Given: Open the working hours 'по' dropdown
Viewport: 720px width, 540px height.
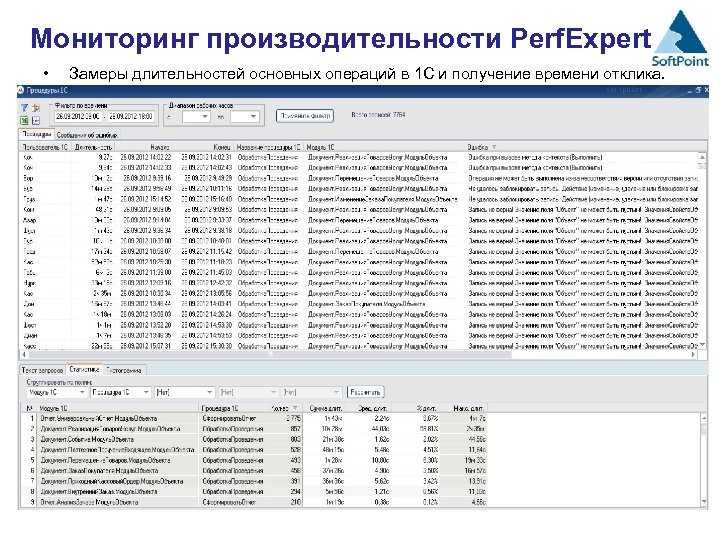Looking at the screenshot, I should [244, 117].
